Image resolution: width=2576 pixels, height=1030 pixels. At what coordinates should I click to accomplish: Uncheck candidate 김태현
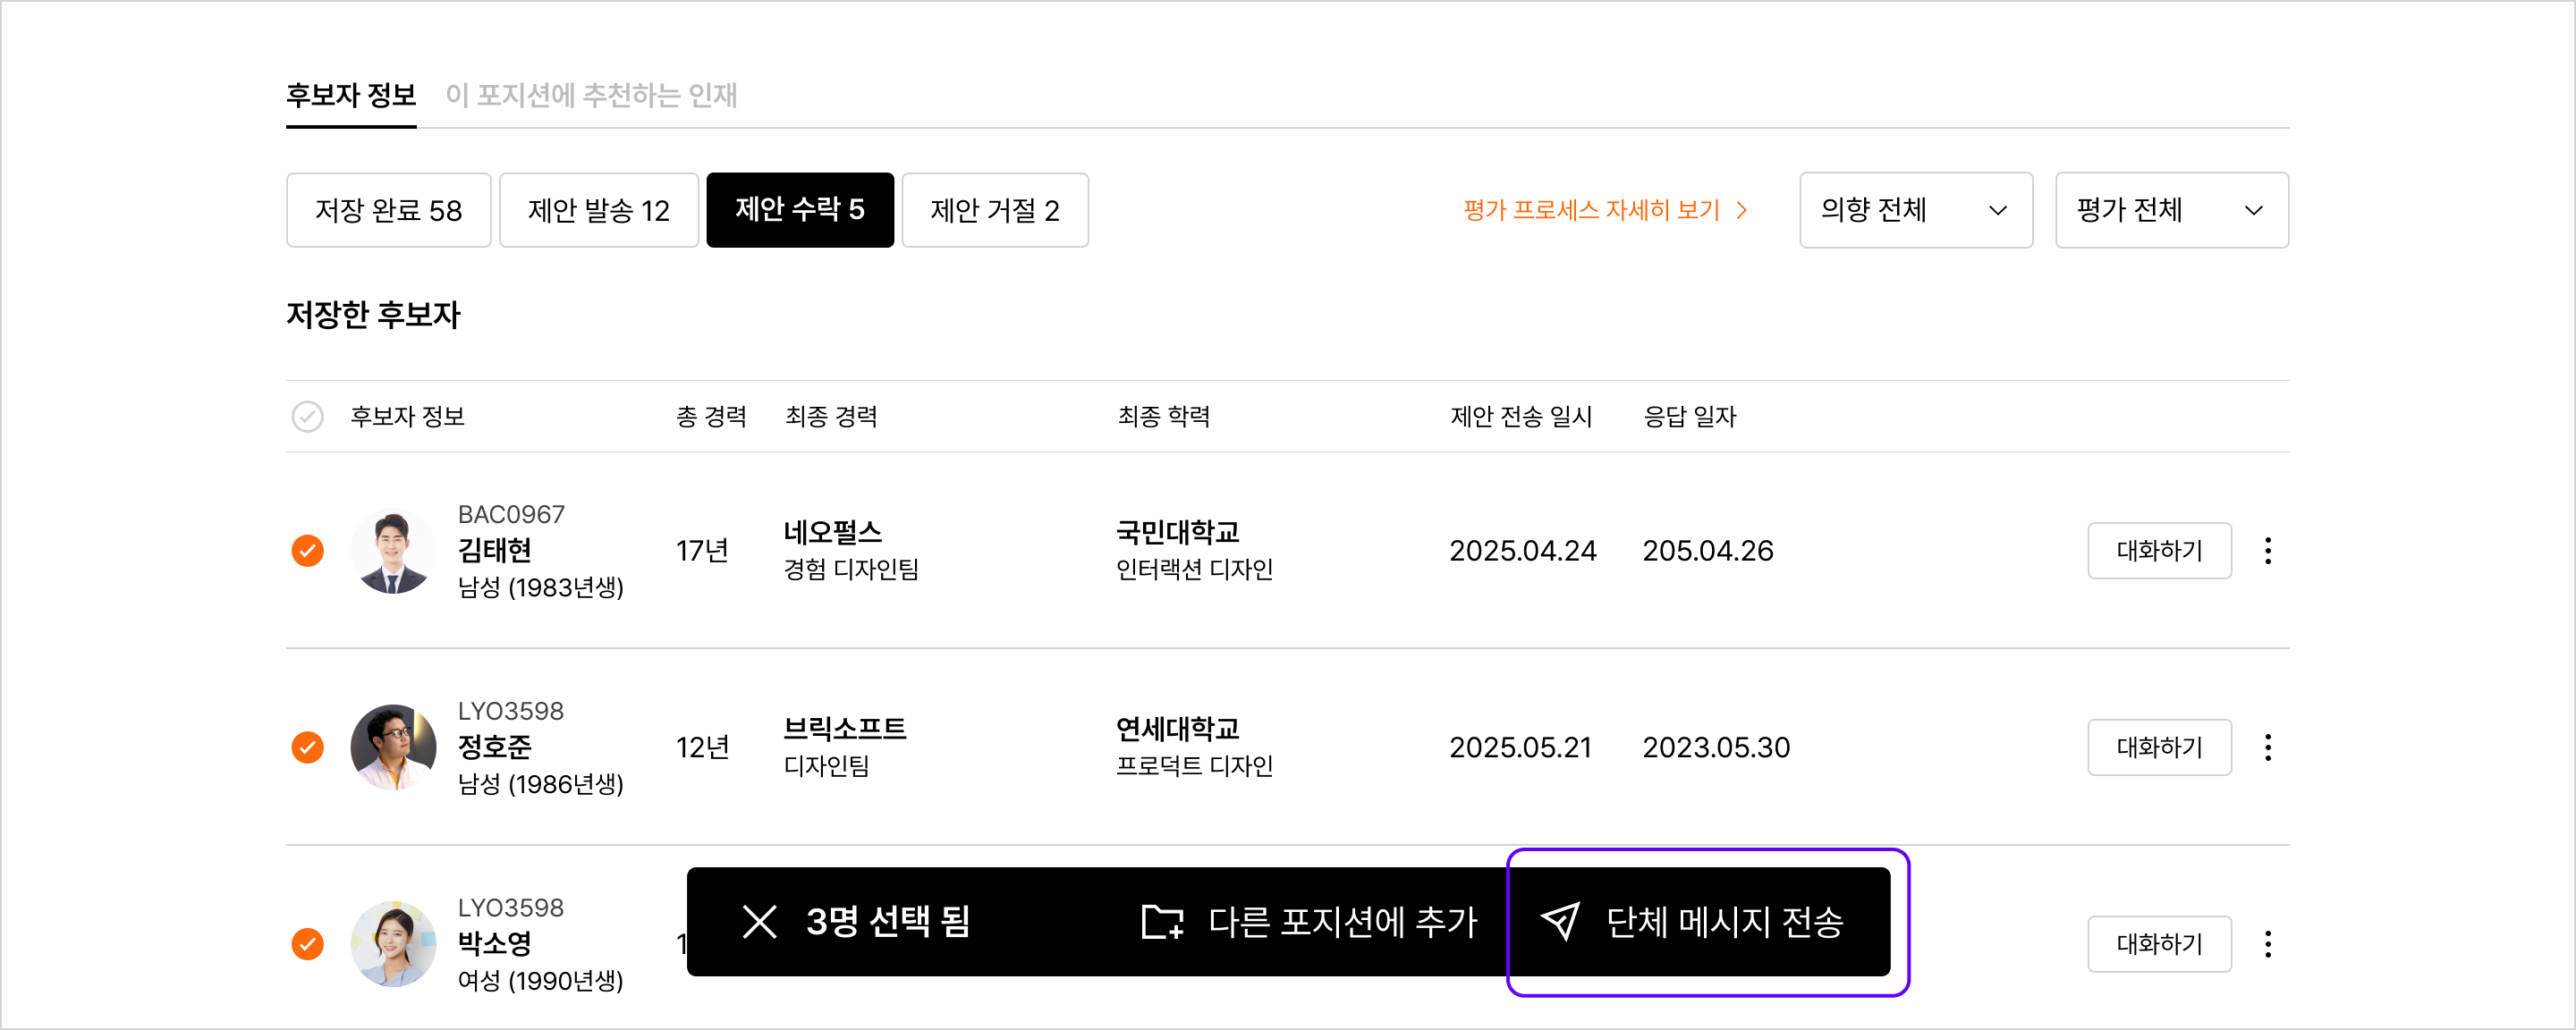307,551
